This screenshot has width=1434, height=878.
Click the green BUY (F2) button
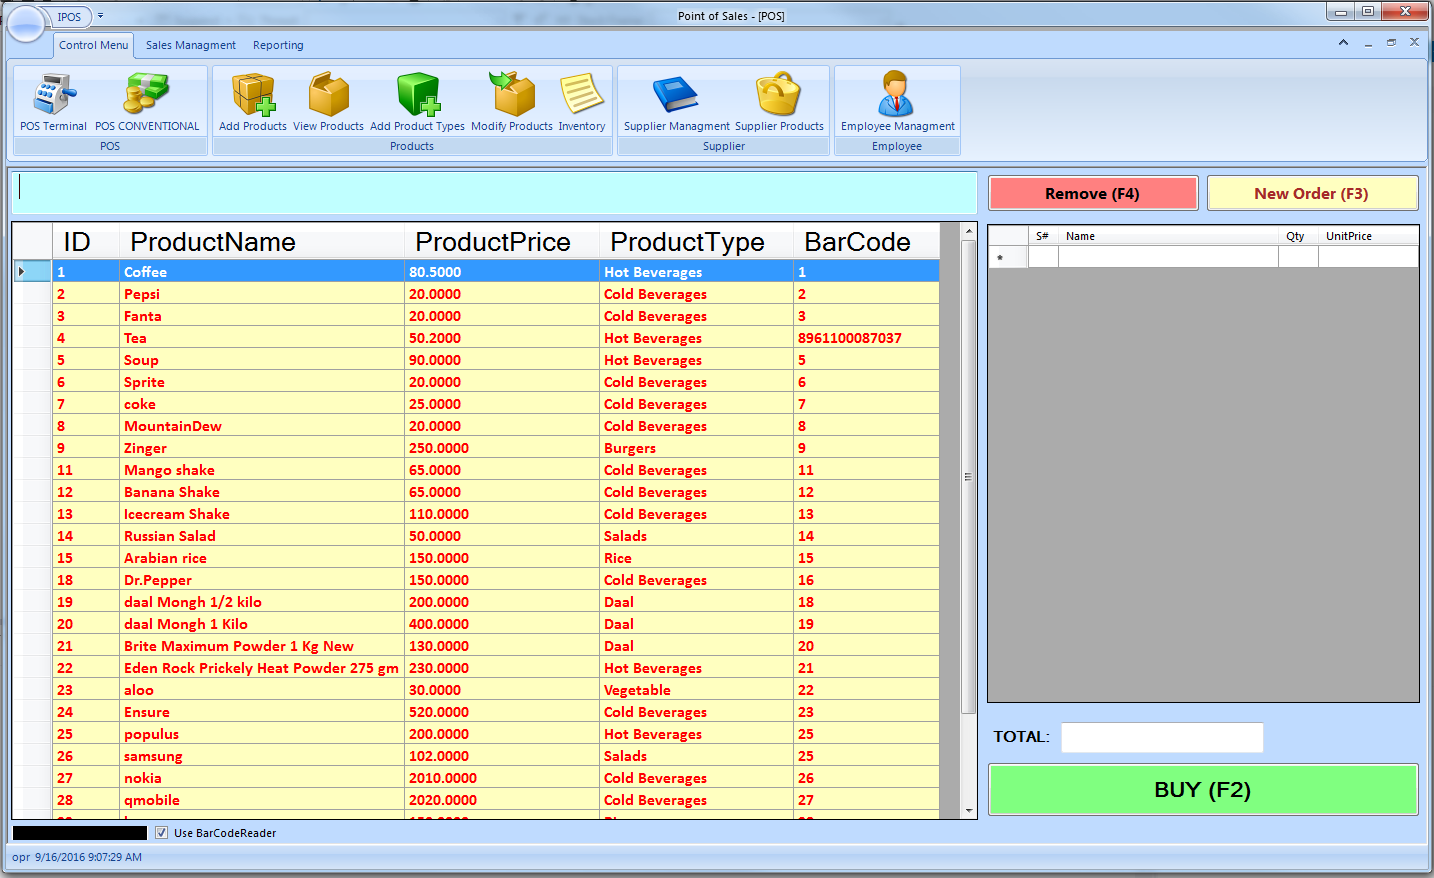(x=1203, y=790)
